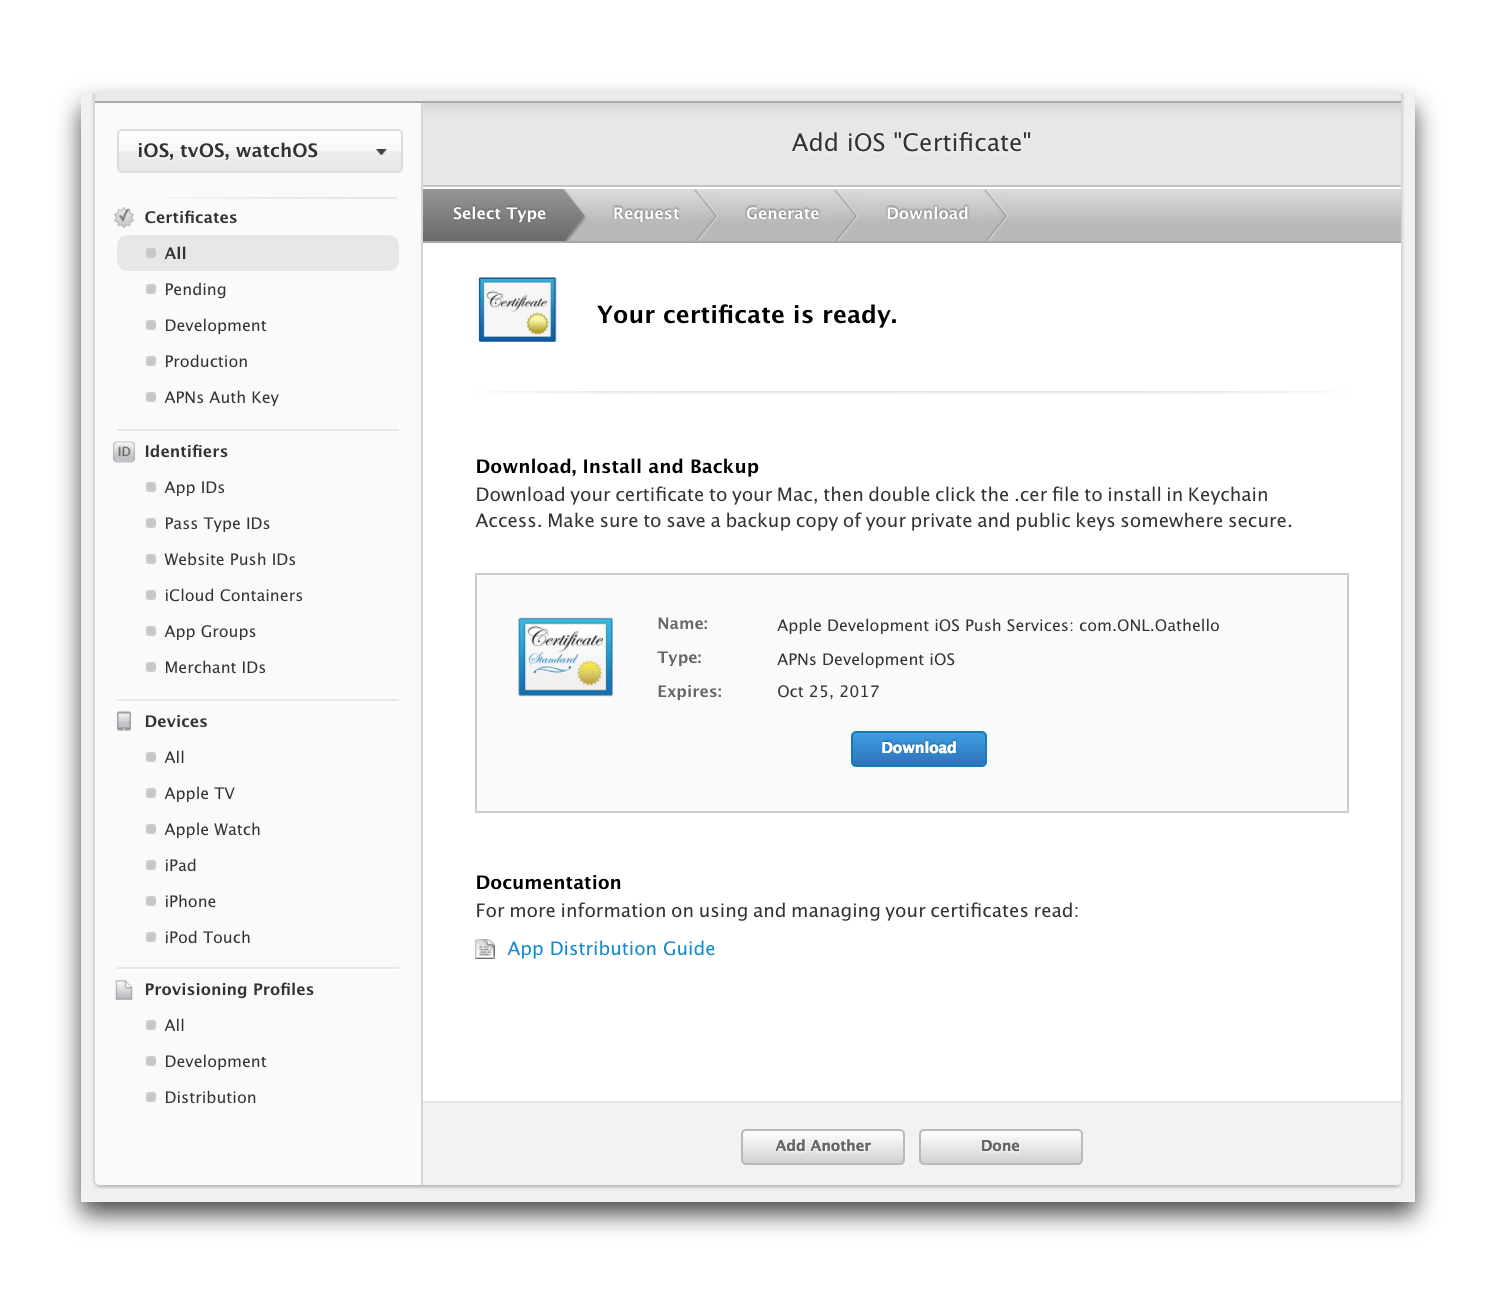Screen dimensions: 1497x1295
Task: Select Pending certificates in sidebar
Action: tap(195, 289)
